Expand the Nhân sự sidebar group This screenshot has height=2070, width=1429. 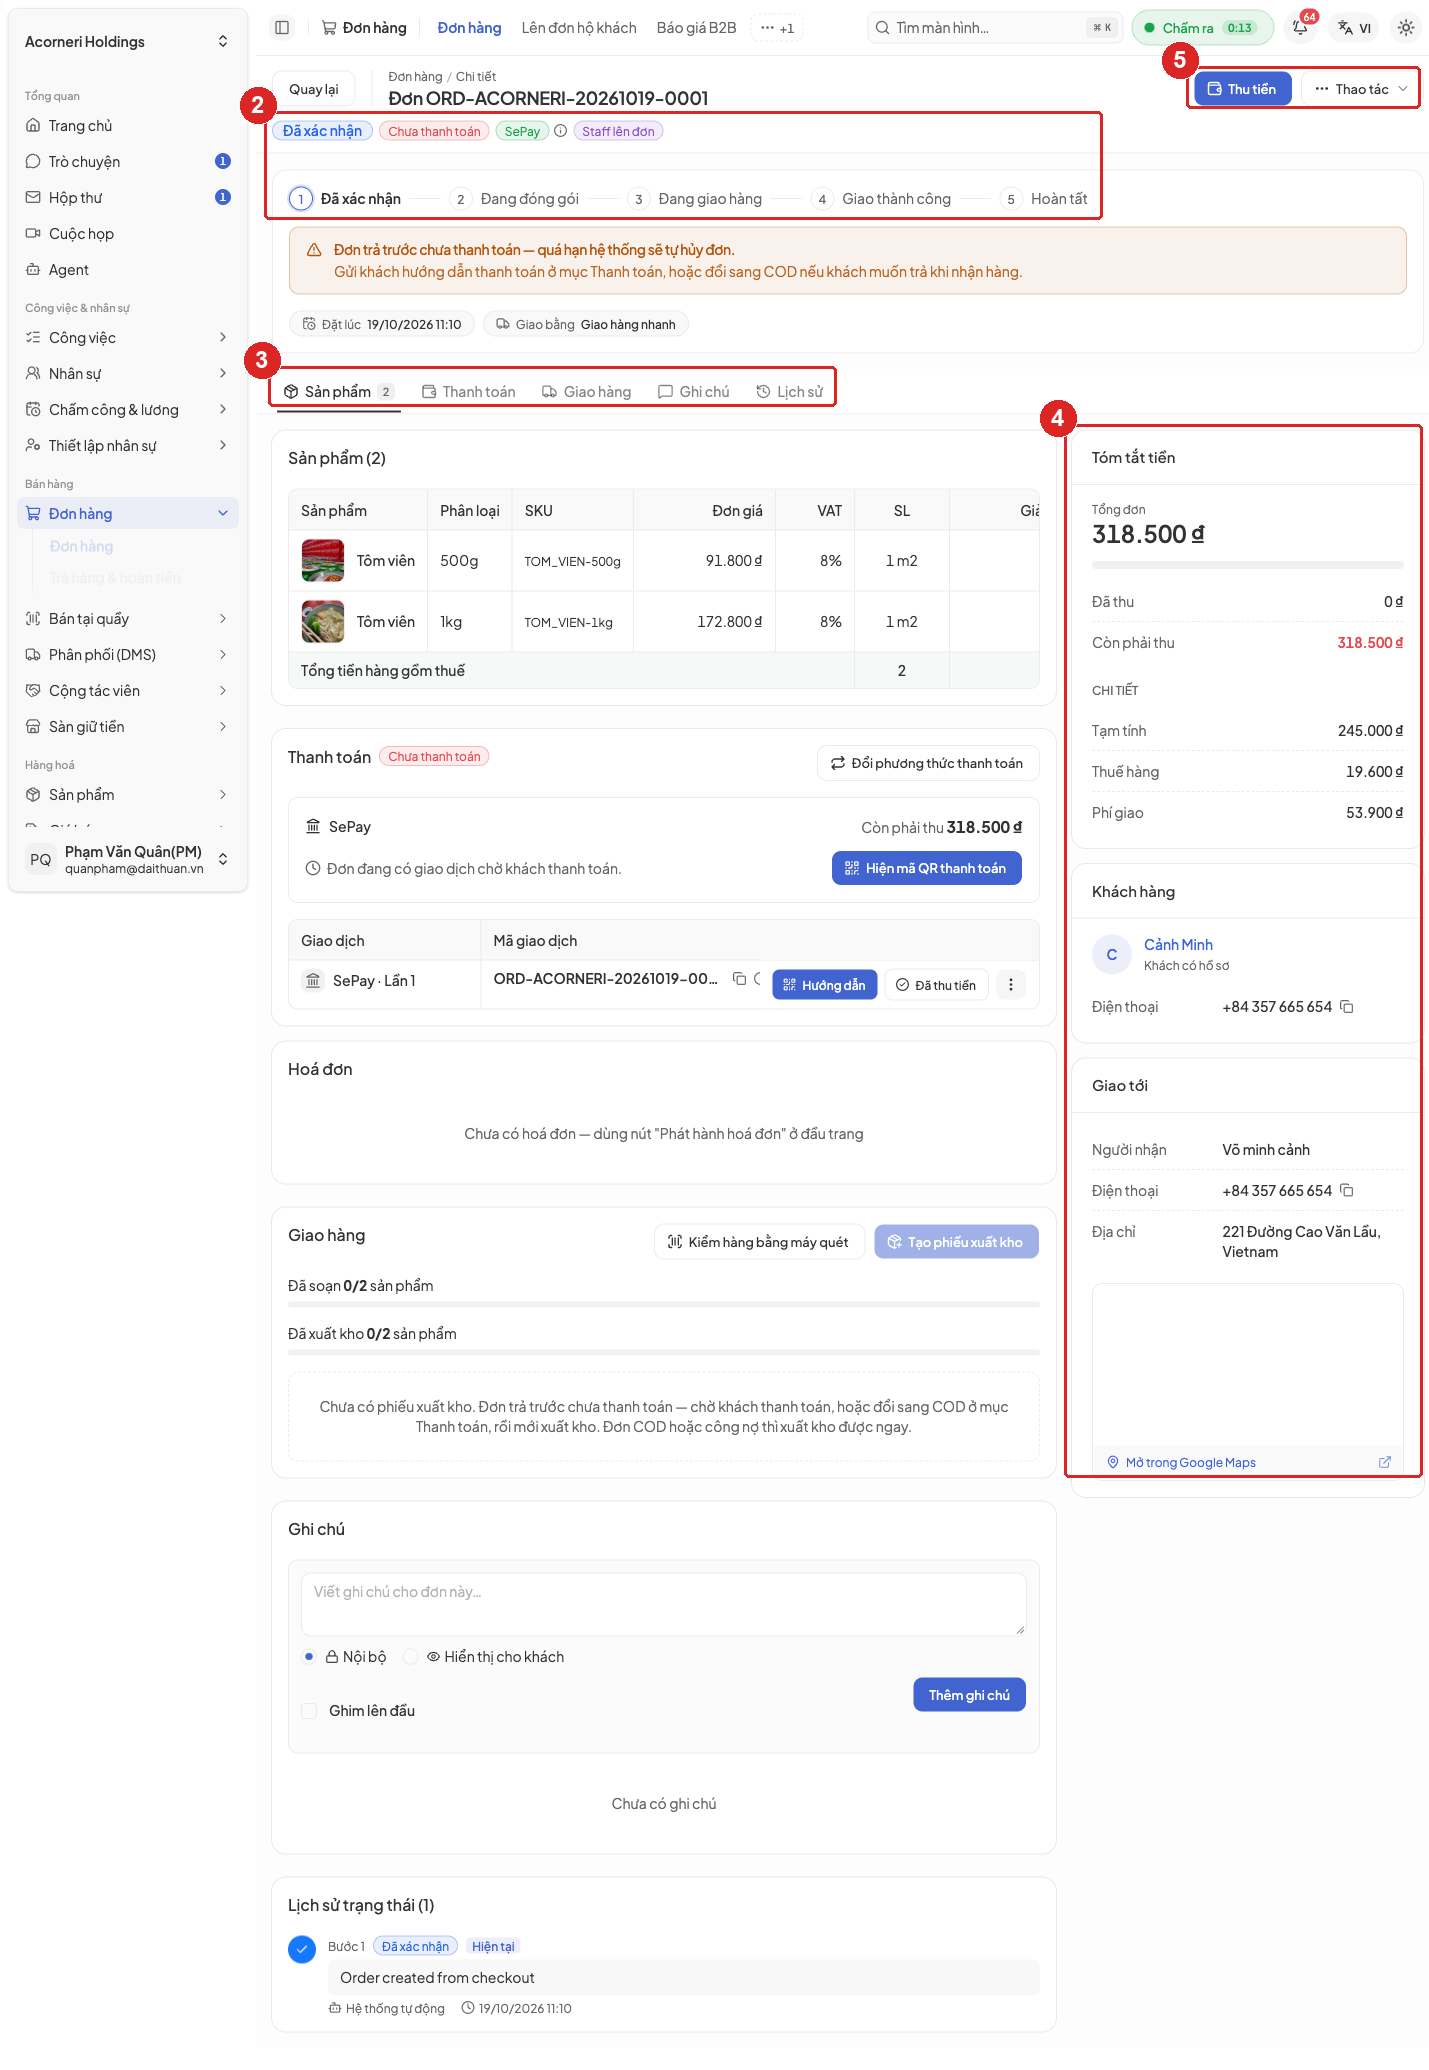tap(128, 374)
